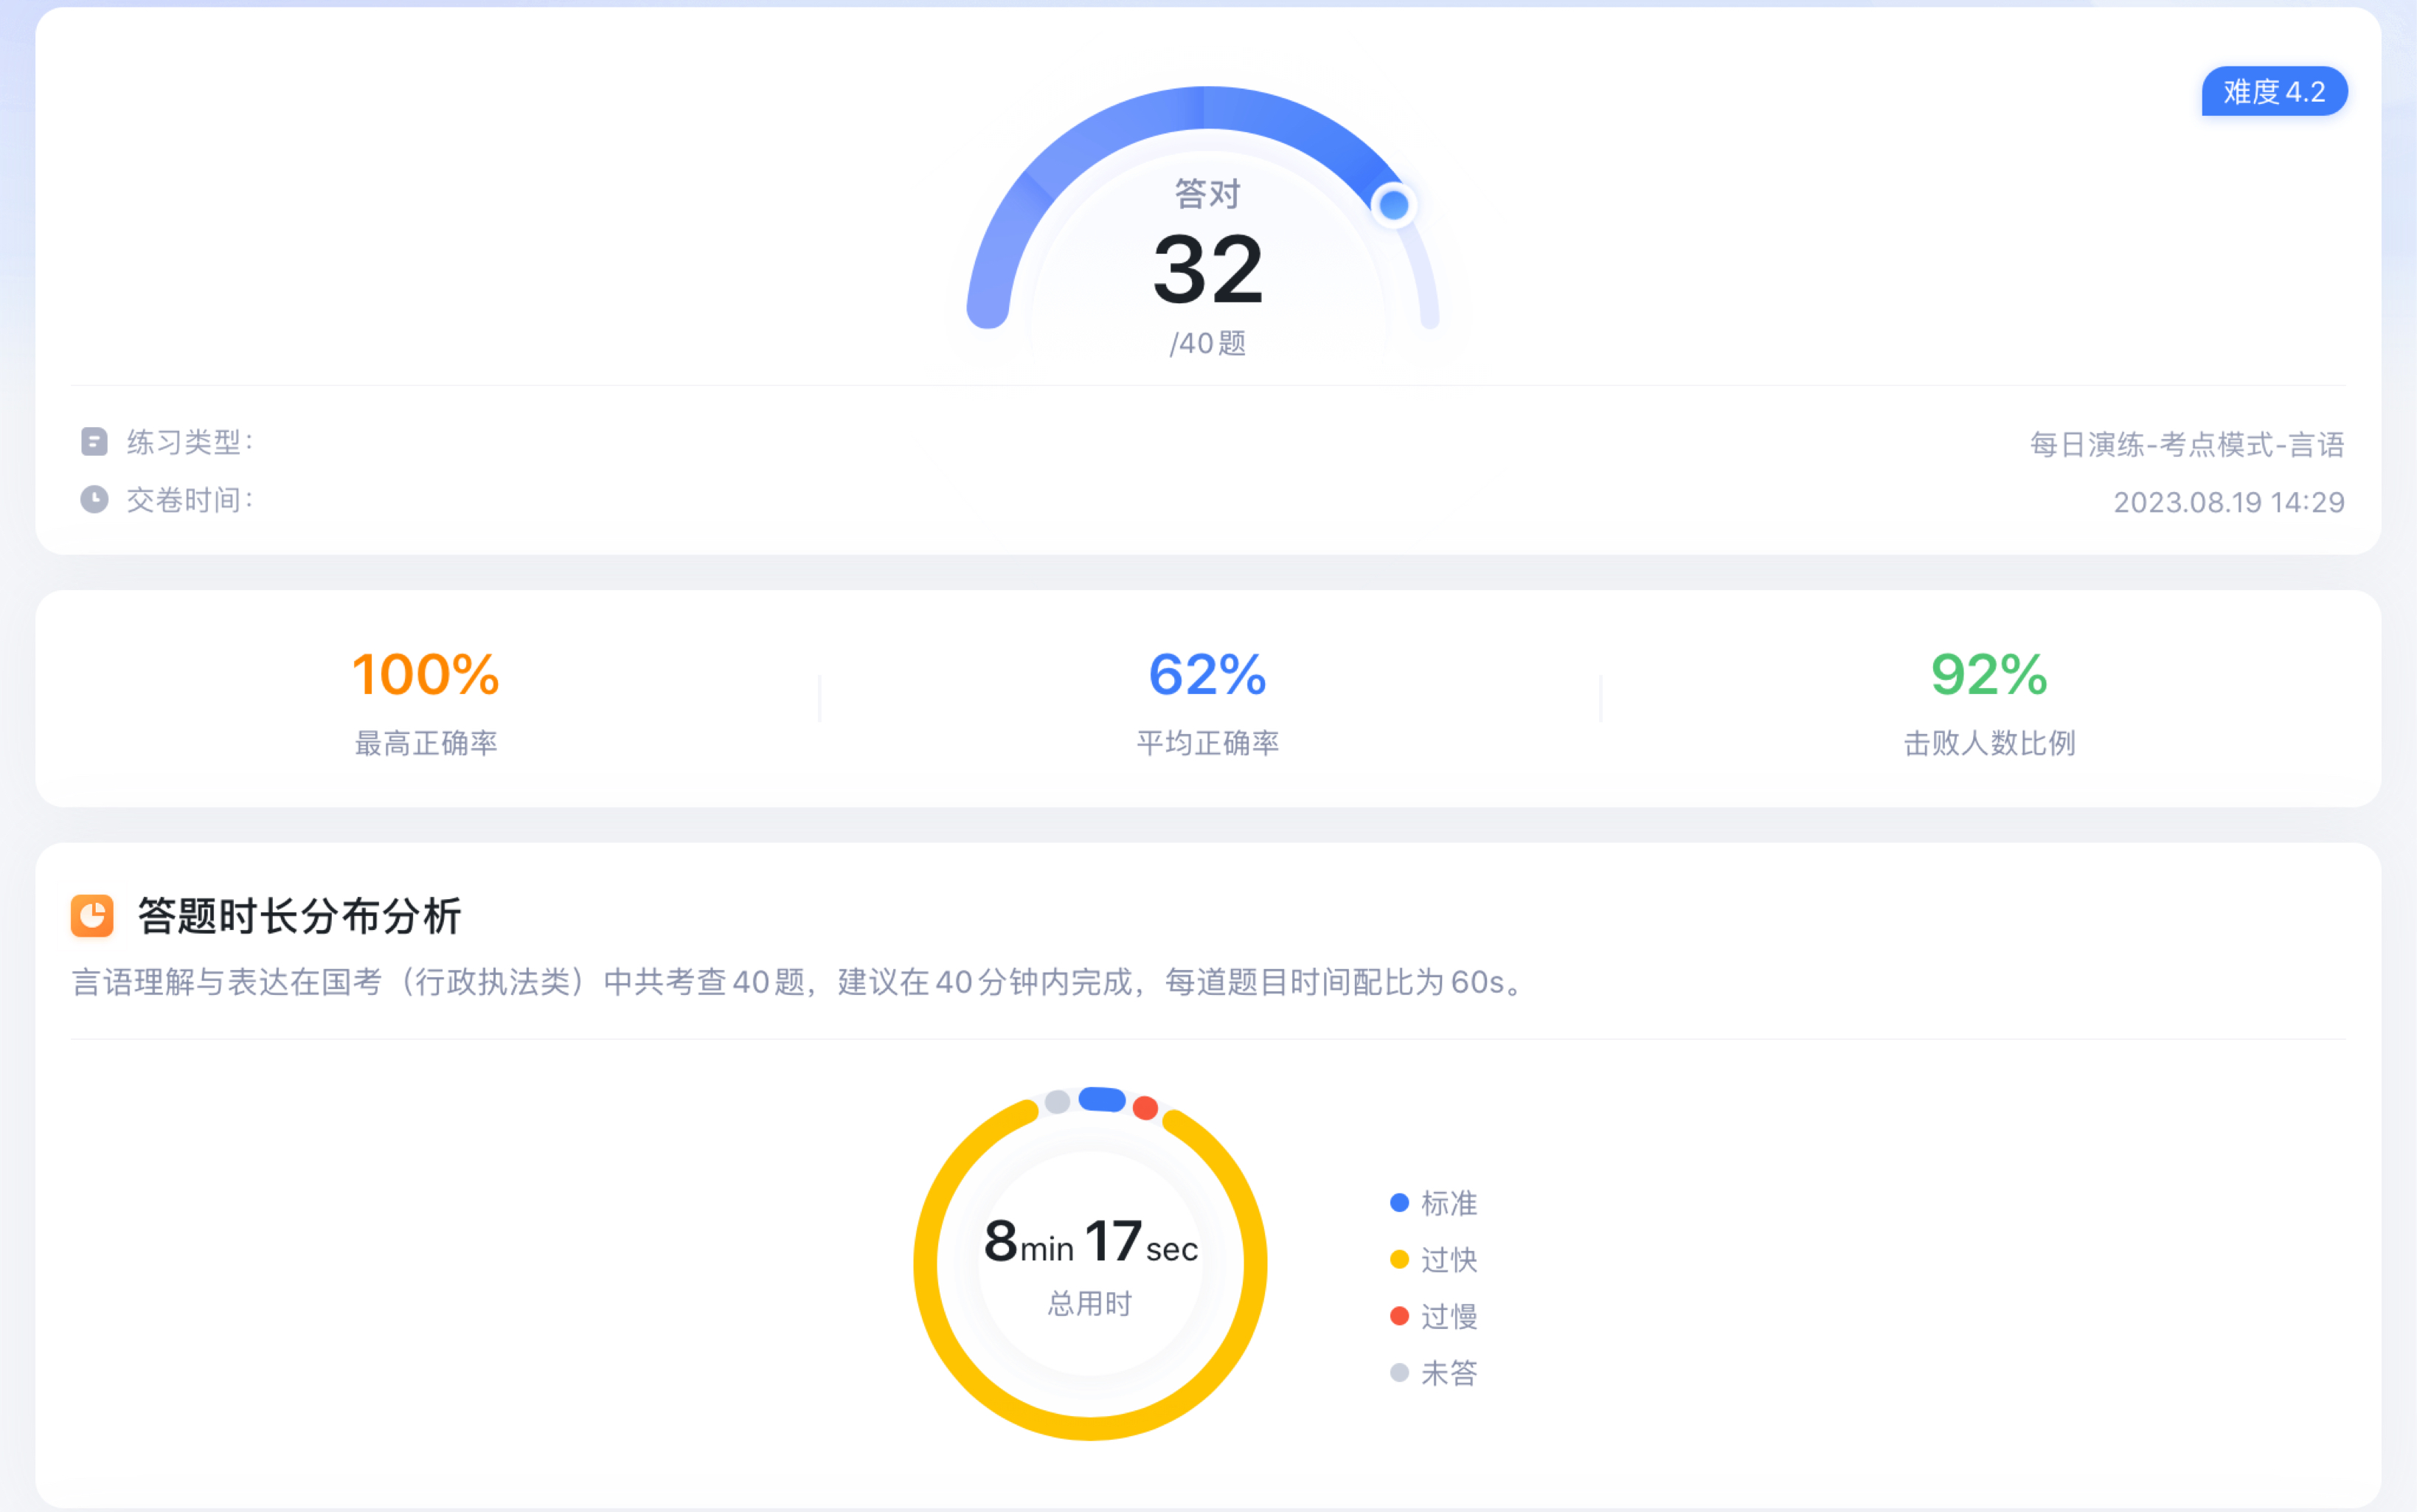The image size is (2417, 1512).
Task: Click the 92% 击败人数比例 statistic
Action: [1989, 701]
